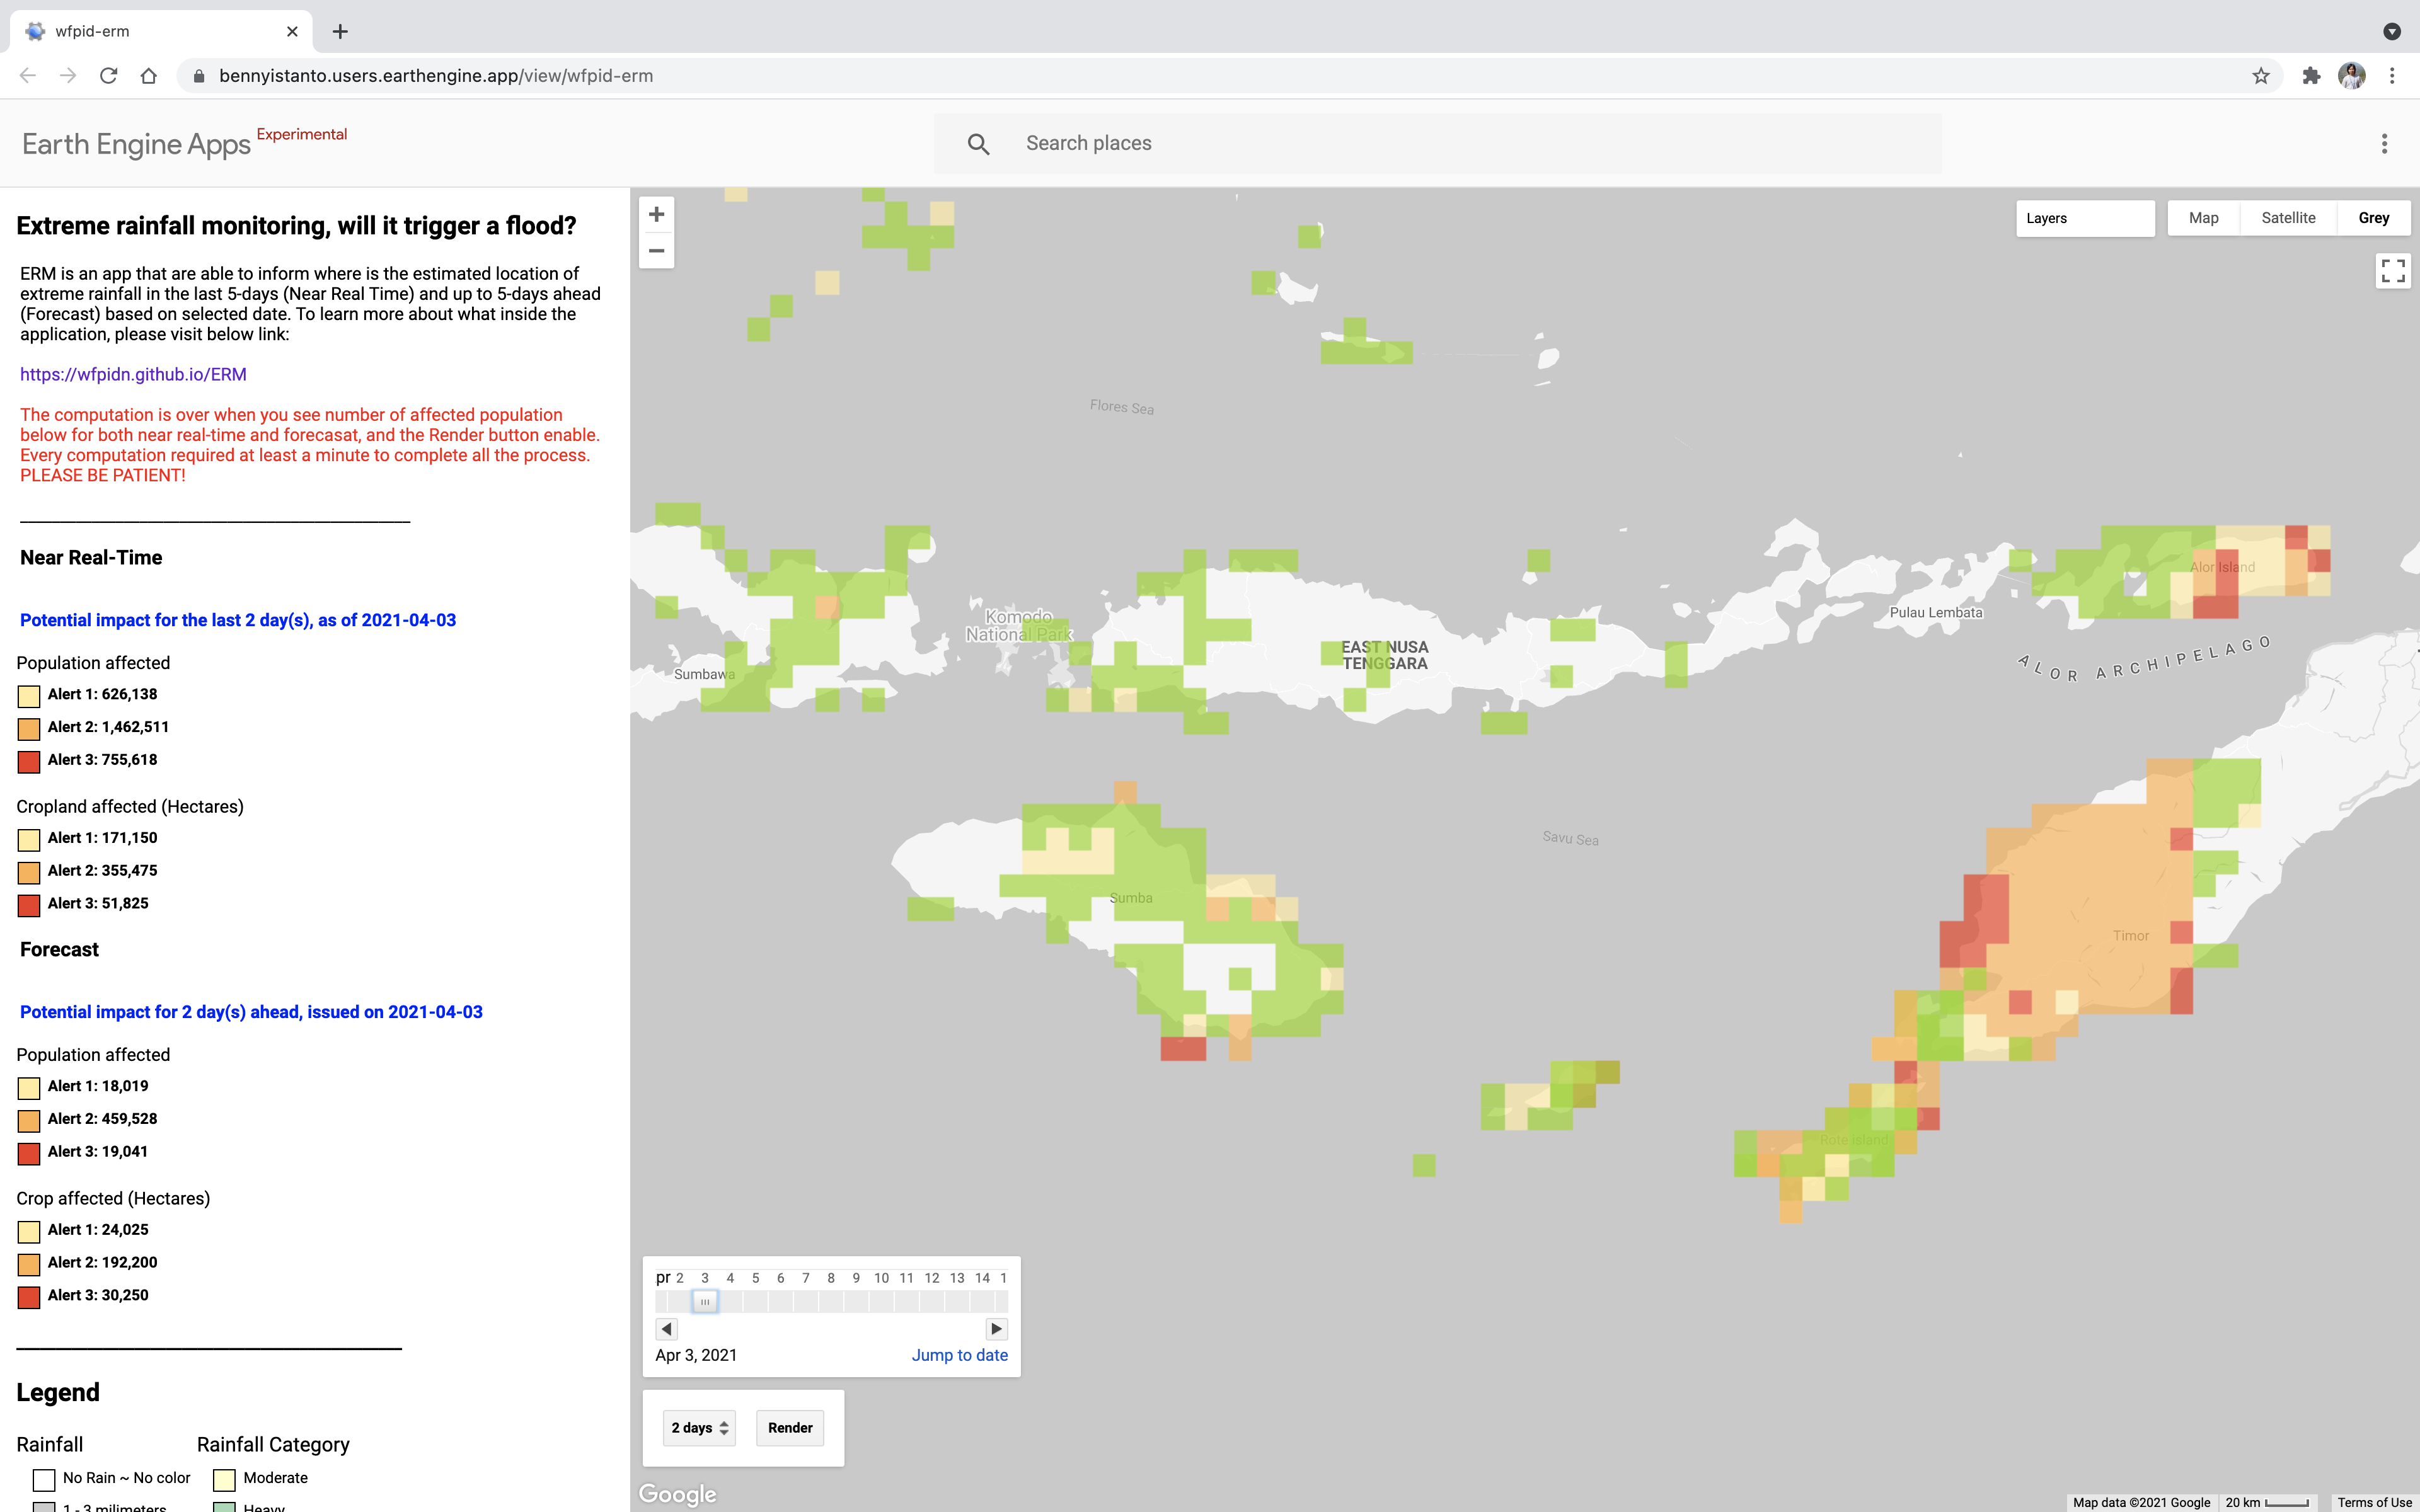
Task: Open the 2 days period selector
Action: point(699,1427)
